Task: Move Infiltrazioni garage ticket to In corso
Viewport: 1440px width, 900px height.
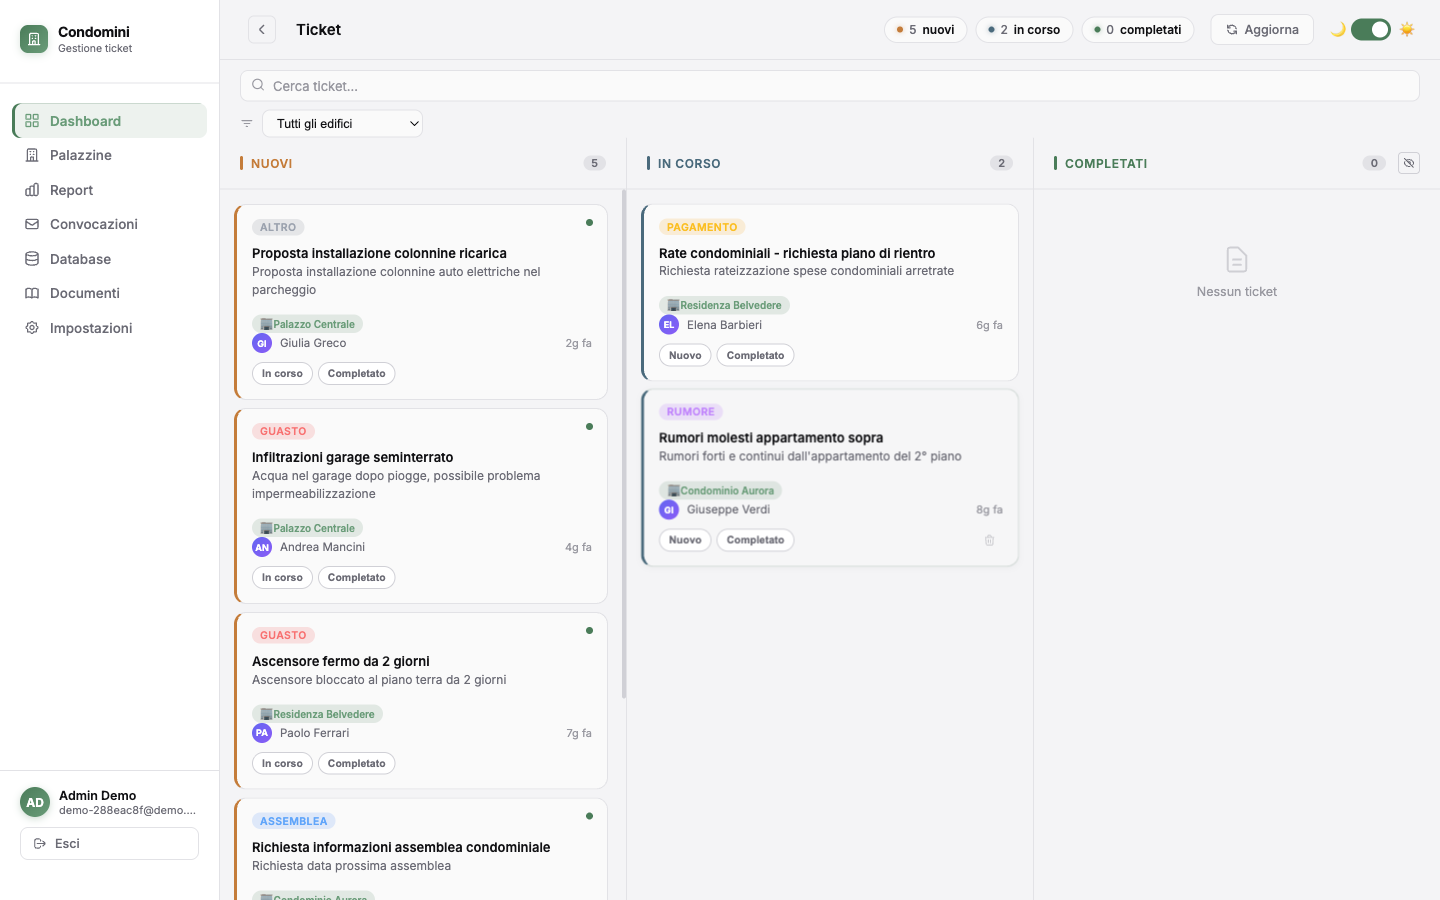Action: [282, 578]
